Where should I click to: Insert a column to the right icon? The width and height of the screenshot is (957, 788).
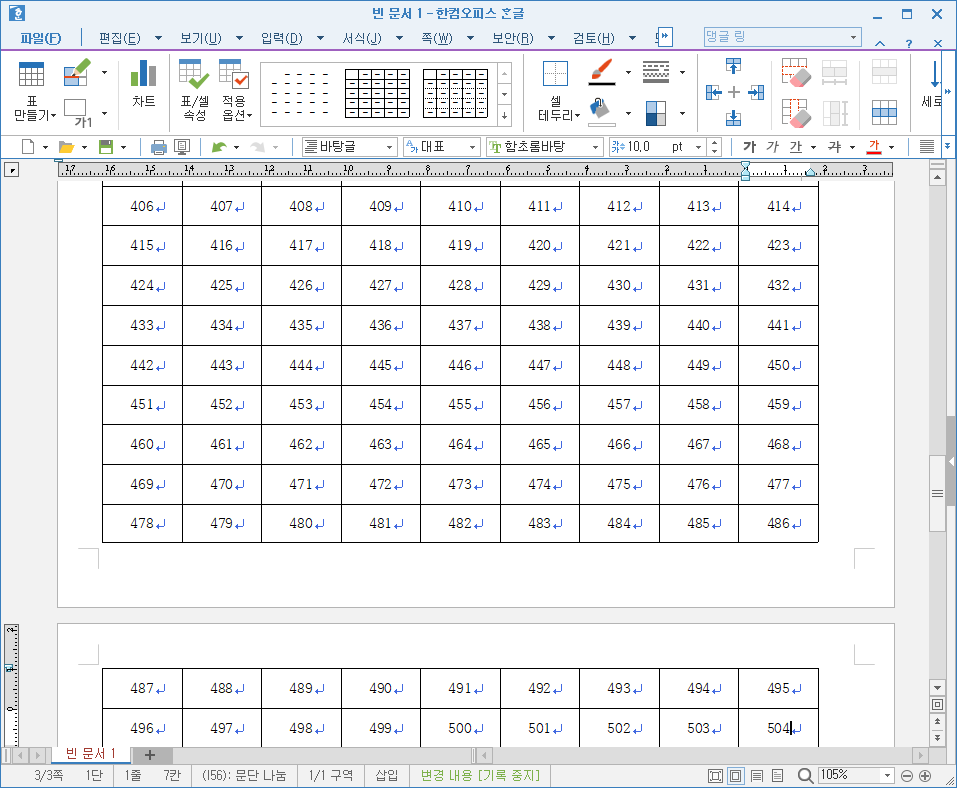[x=756, y=92]
